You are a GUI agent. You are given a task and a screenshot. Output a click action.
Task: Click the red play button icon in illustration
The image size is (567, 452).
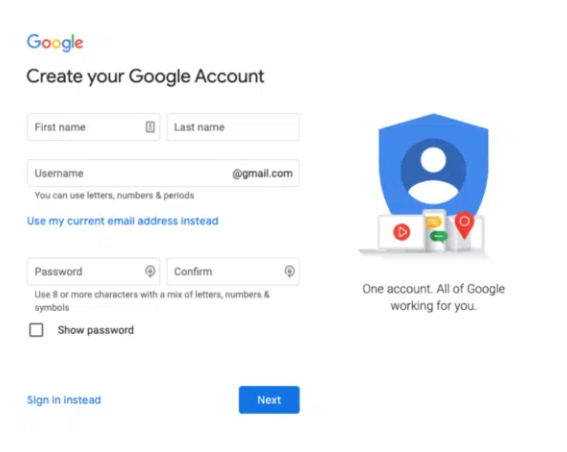[x=402, y=232]
